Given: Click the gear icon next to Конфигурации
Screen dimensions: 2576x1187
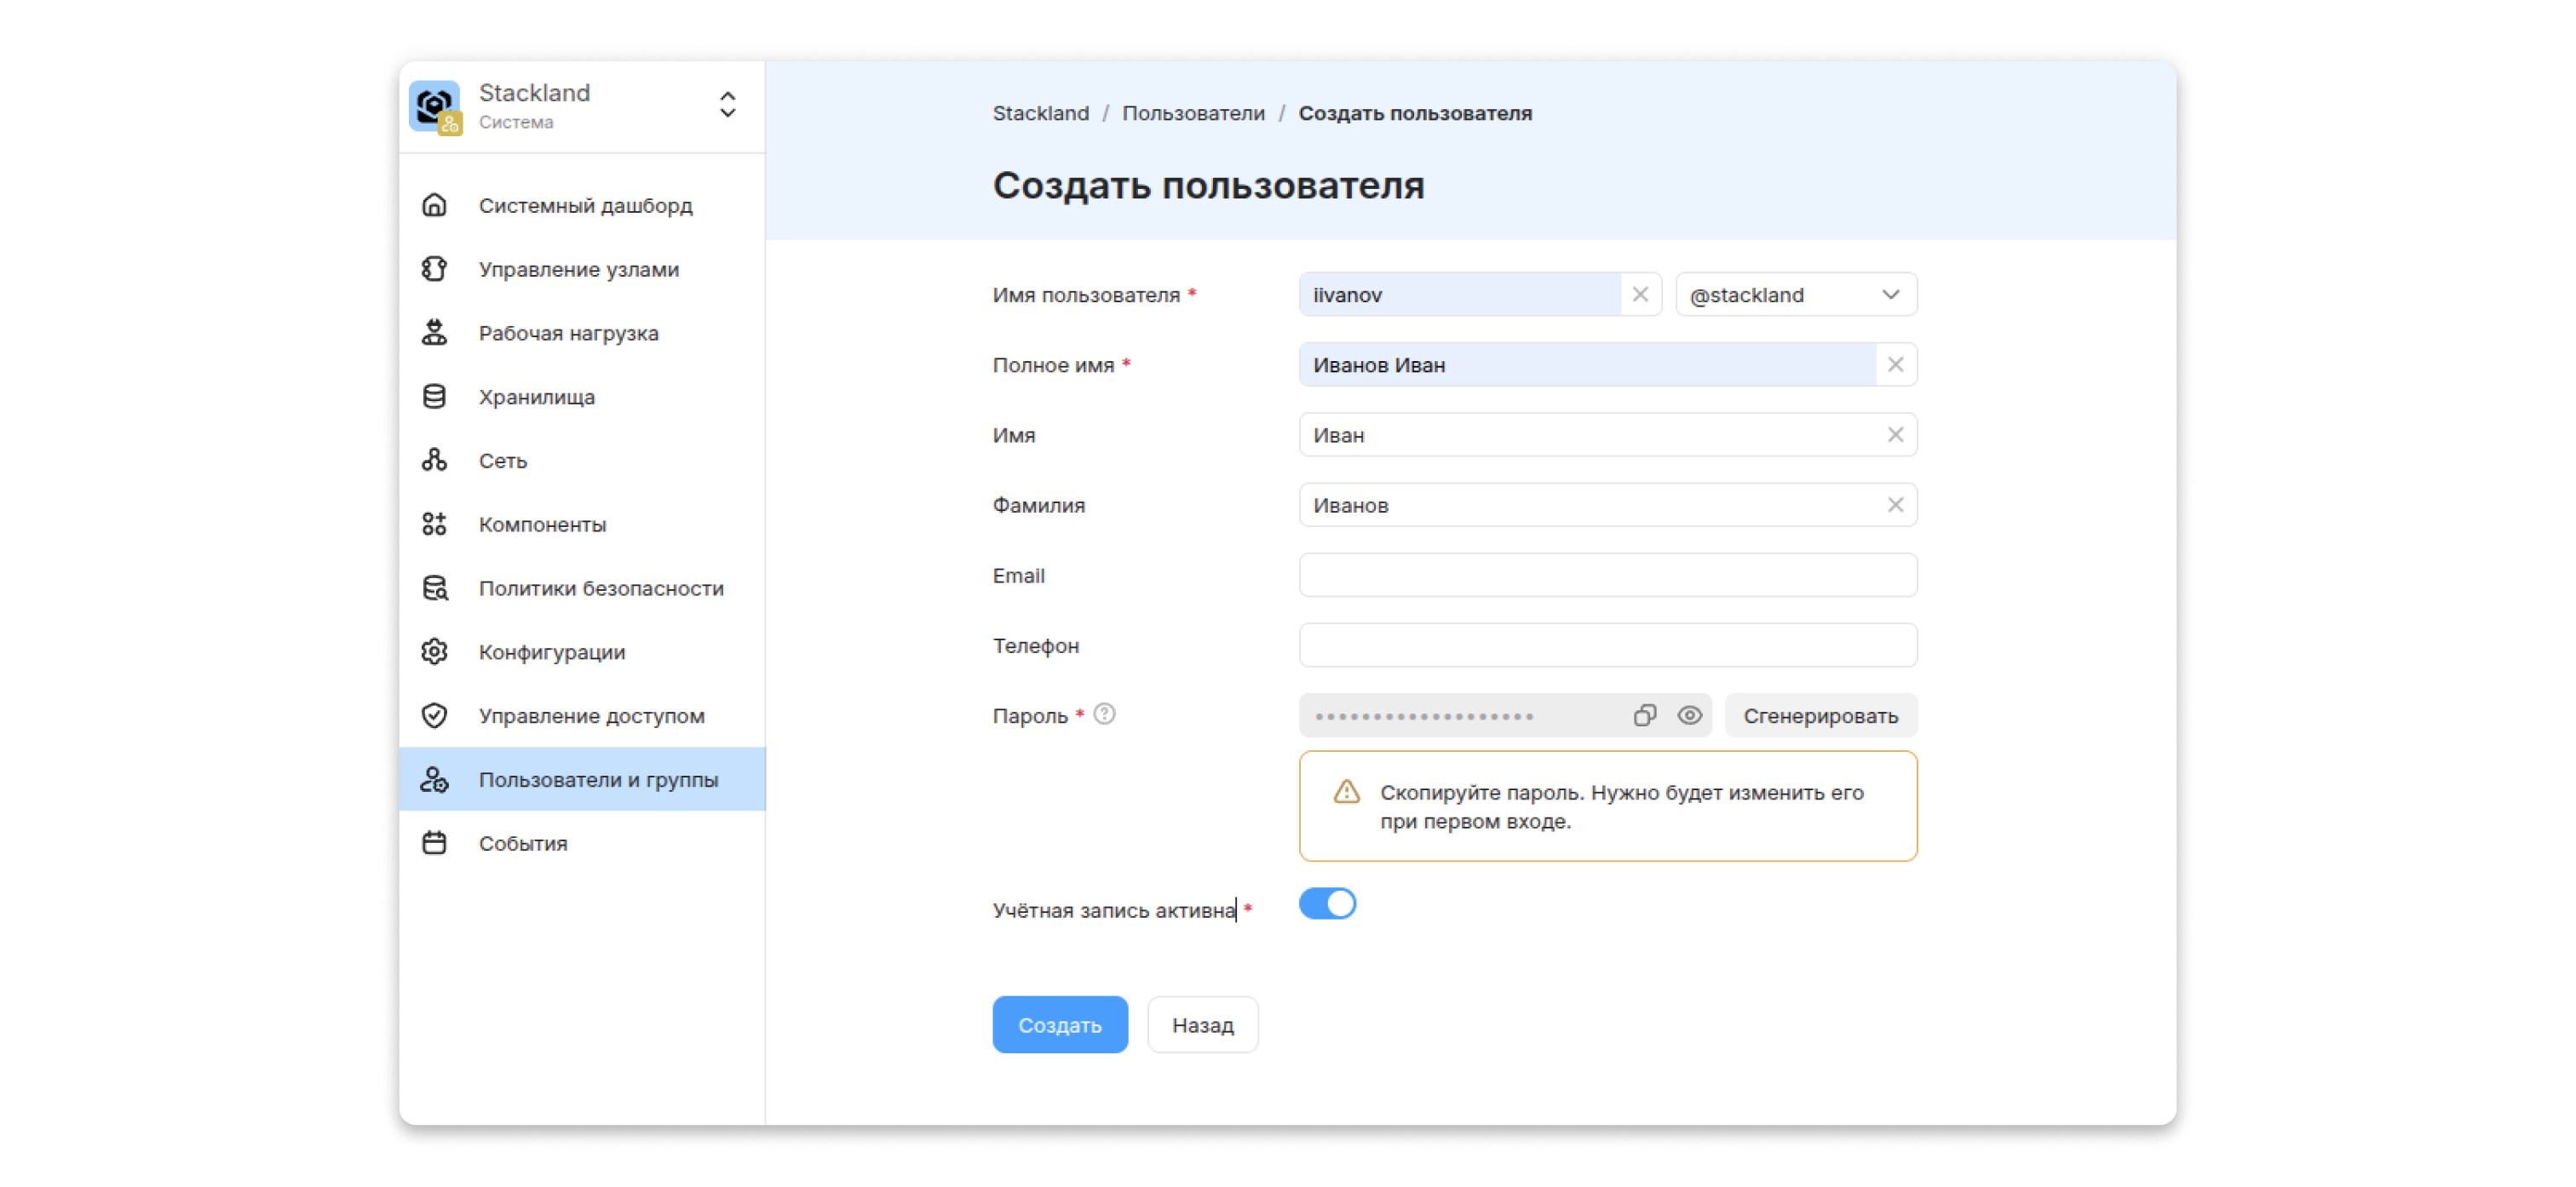Looking at the screenshot, I should click(434, 652).
